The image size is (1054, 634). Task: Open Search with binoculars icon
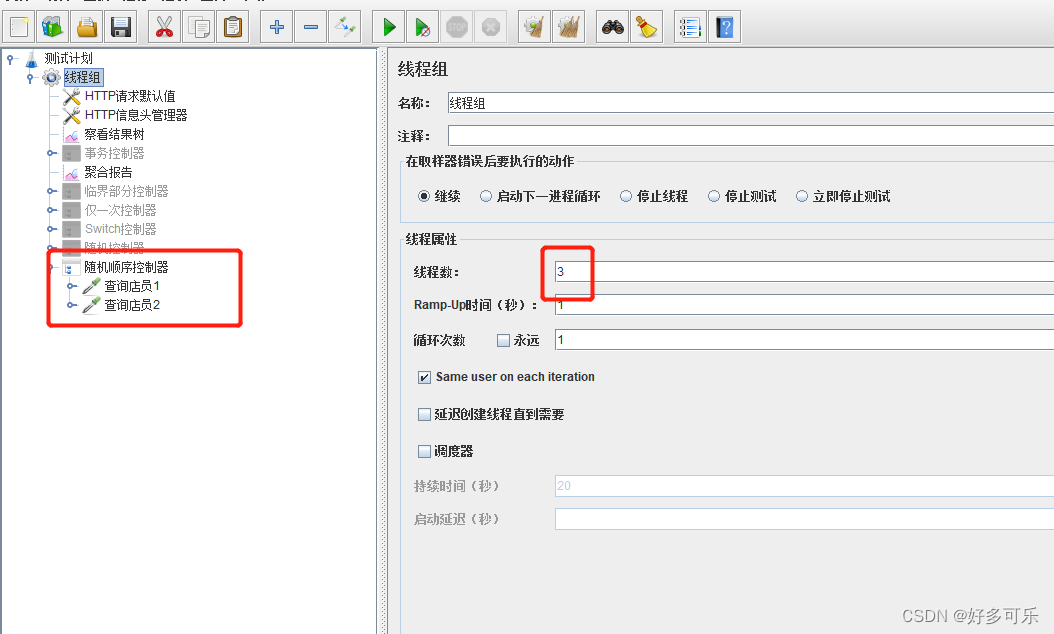(x=613, y=28)
